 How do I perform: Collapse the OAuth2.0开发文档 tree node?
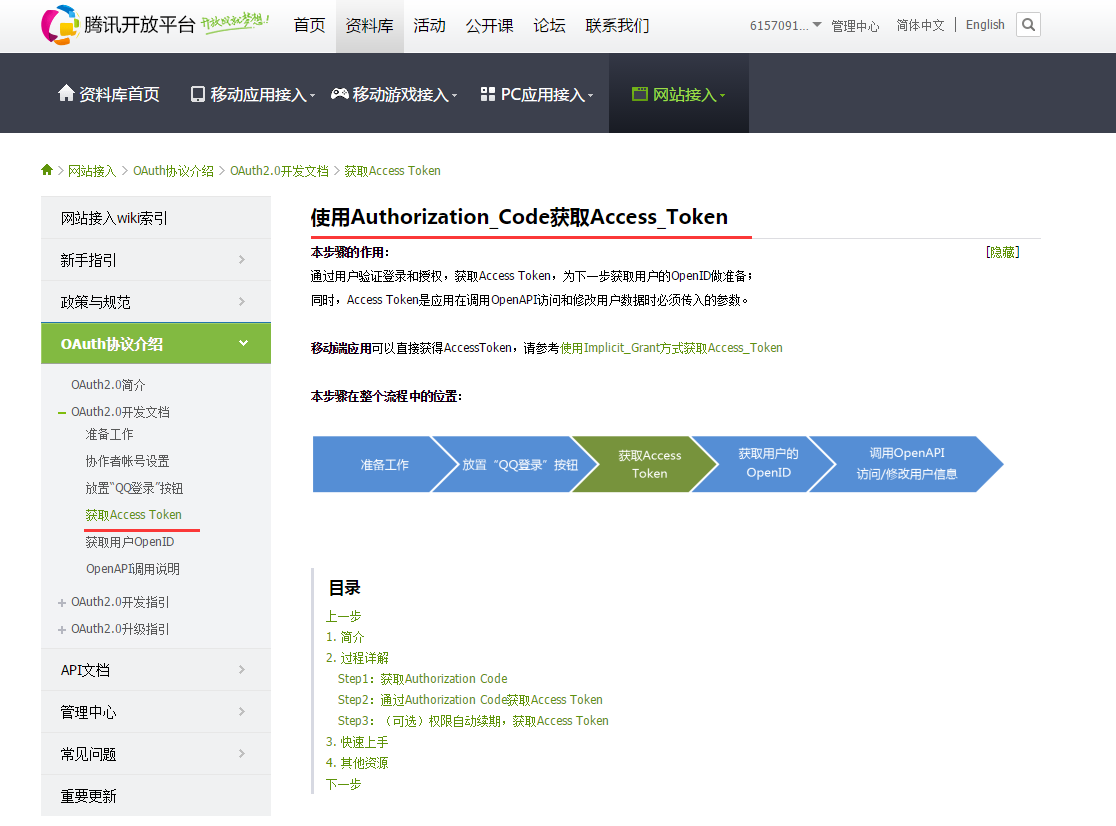point(62,413)
